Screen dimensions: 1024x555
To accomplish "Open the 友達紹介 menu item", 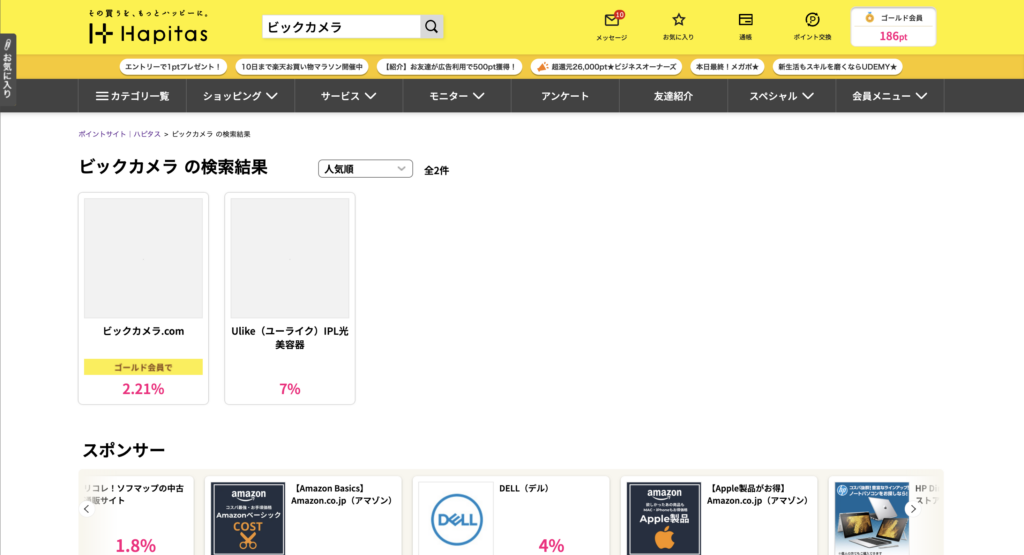I will 673,96.
